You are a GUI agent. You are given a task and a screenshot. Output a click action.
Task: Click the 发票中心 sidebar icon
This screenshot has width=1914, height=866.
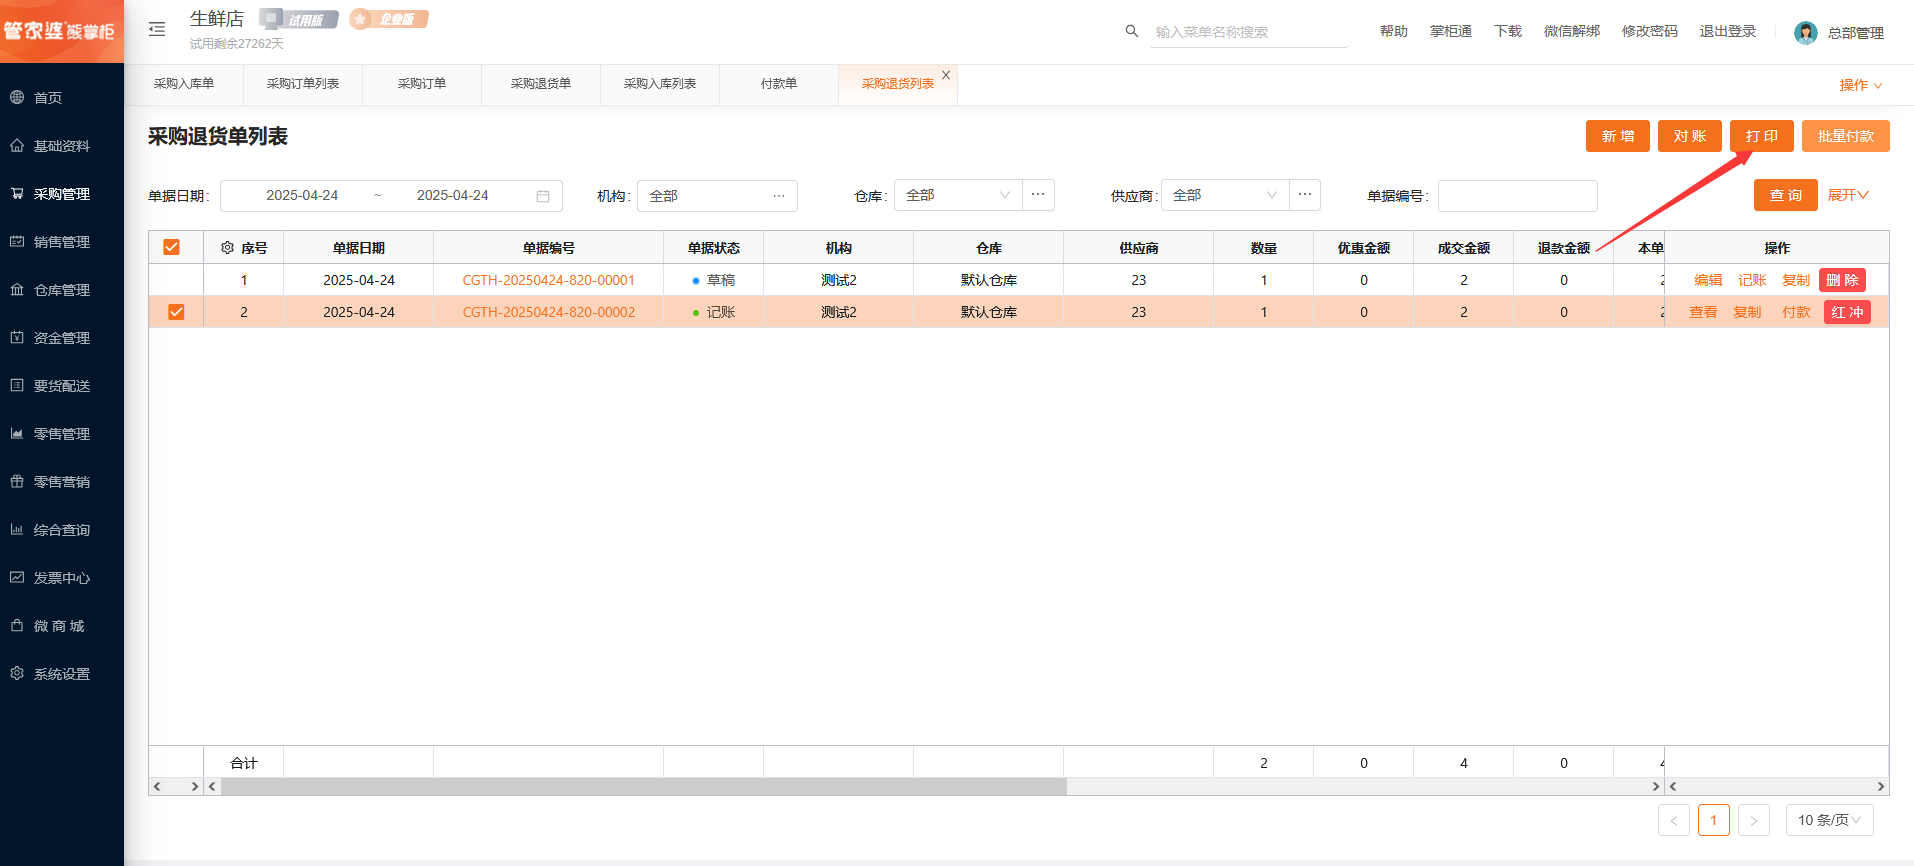[17, 577]
